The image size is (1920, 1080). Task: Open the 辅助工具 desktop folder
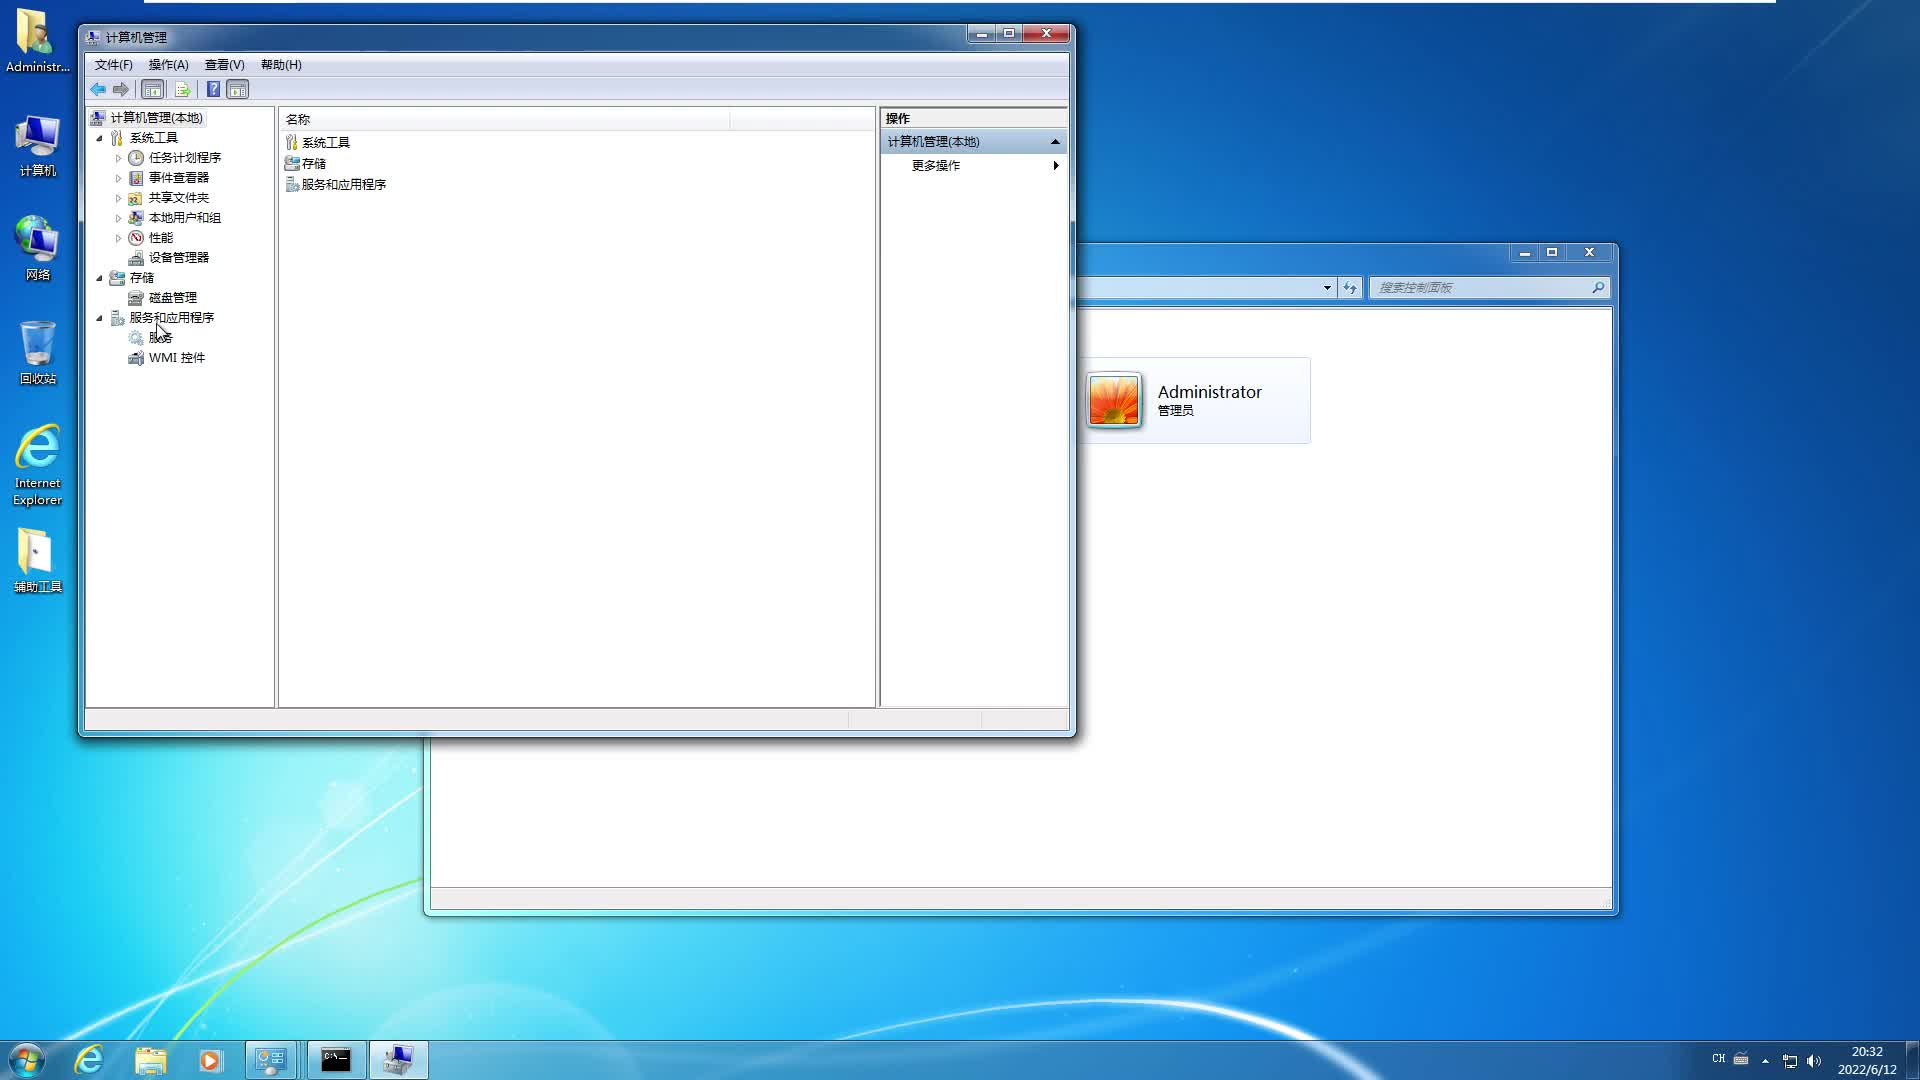pyautogui.click(x=38, y=560)
